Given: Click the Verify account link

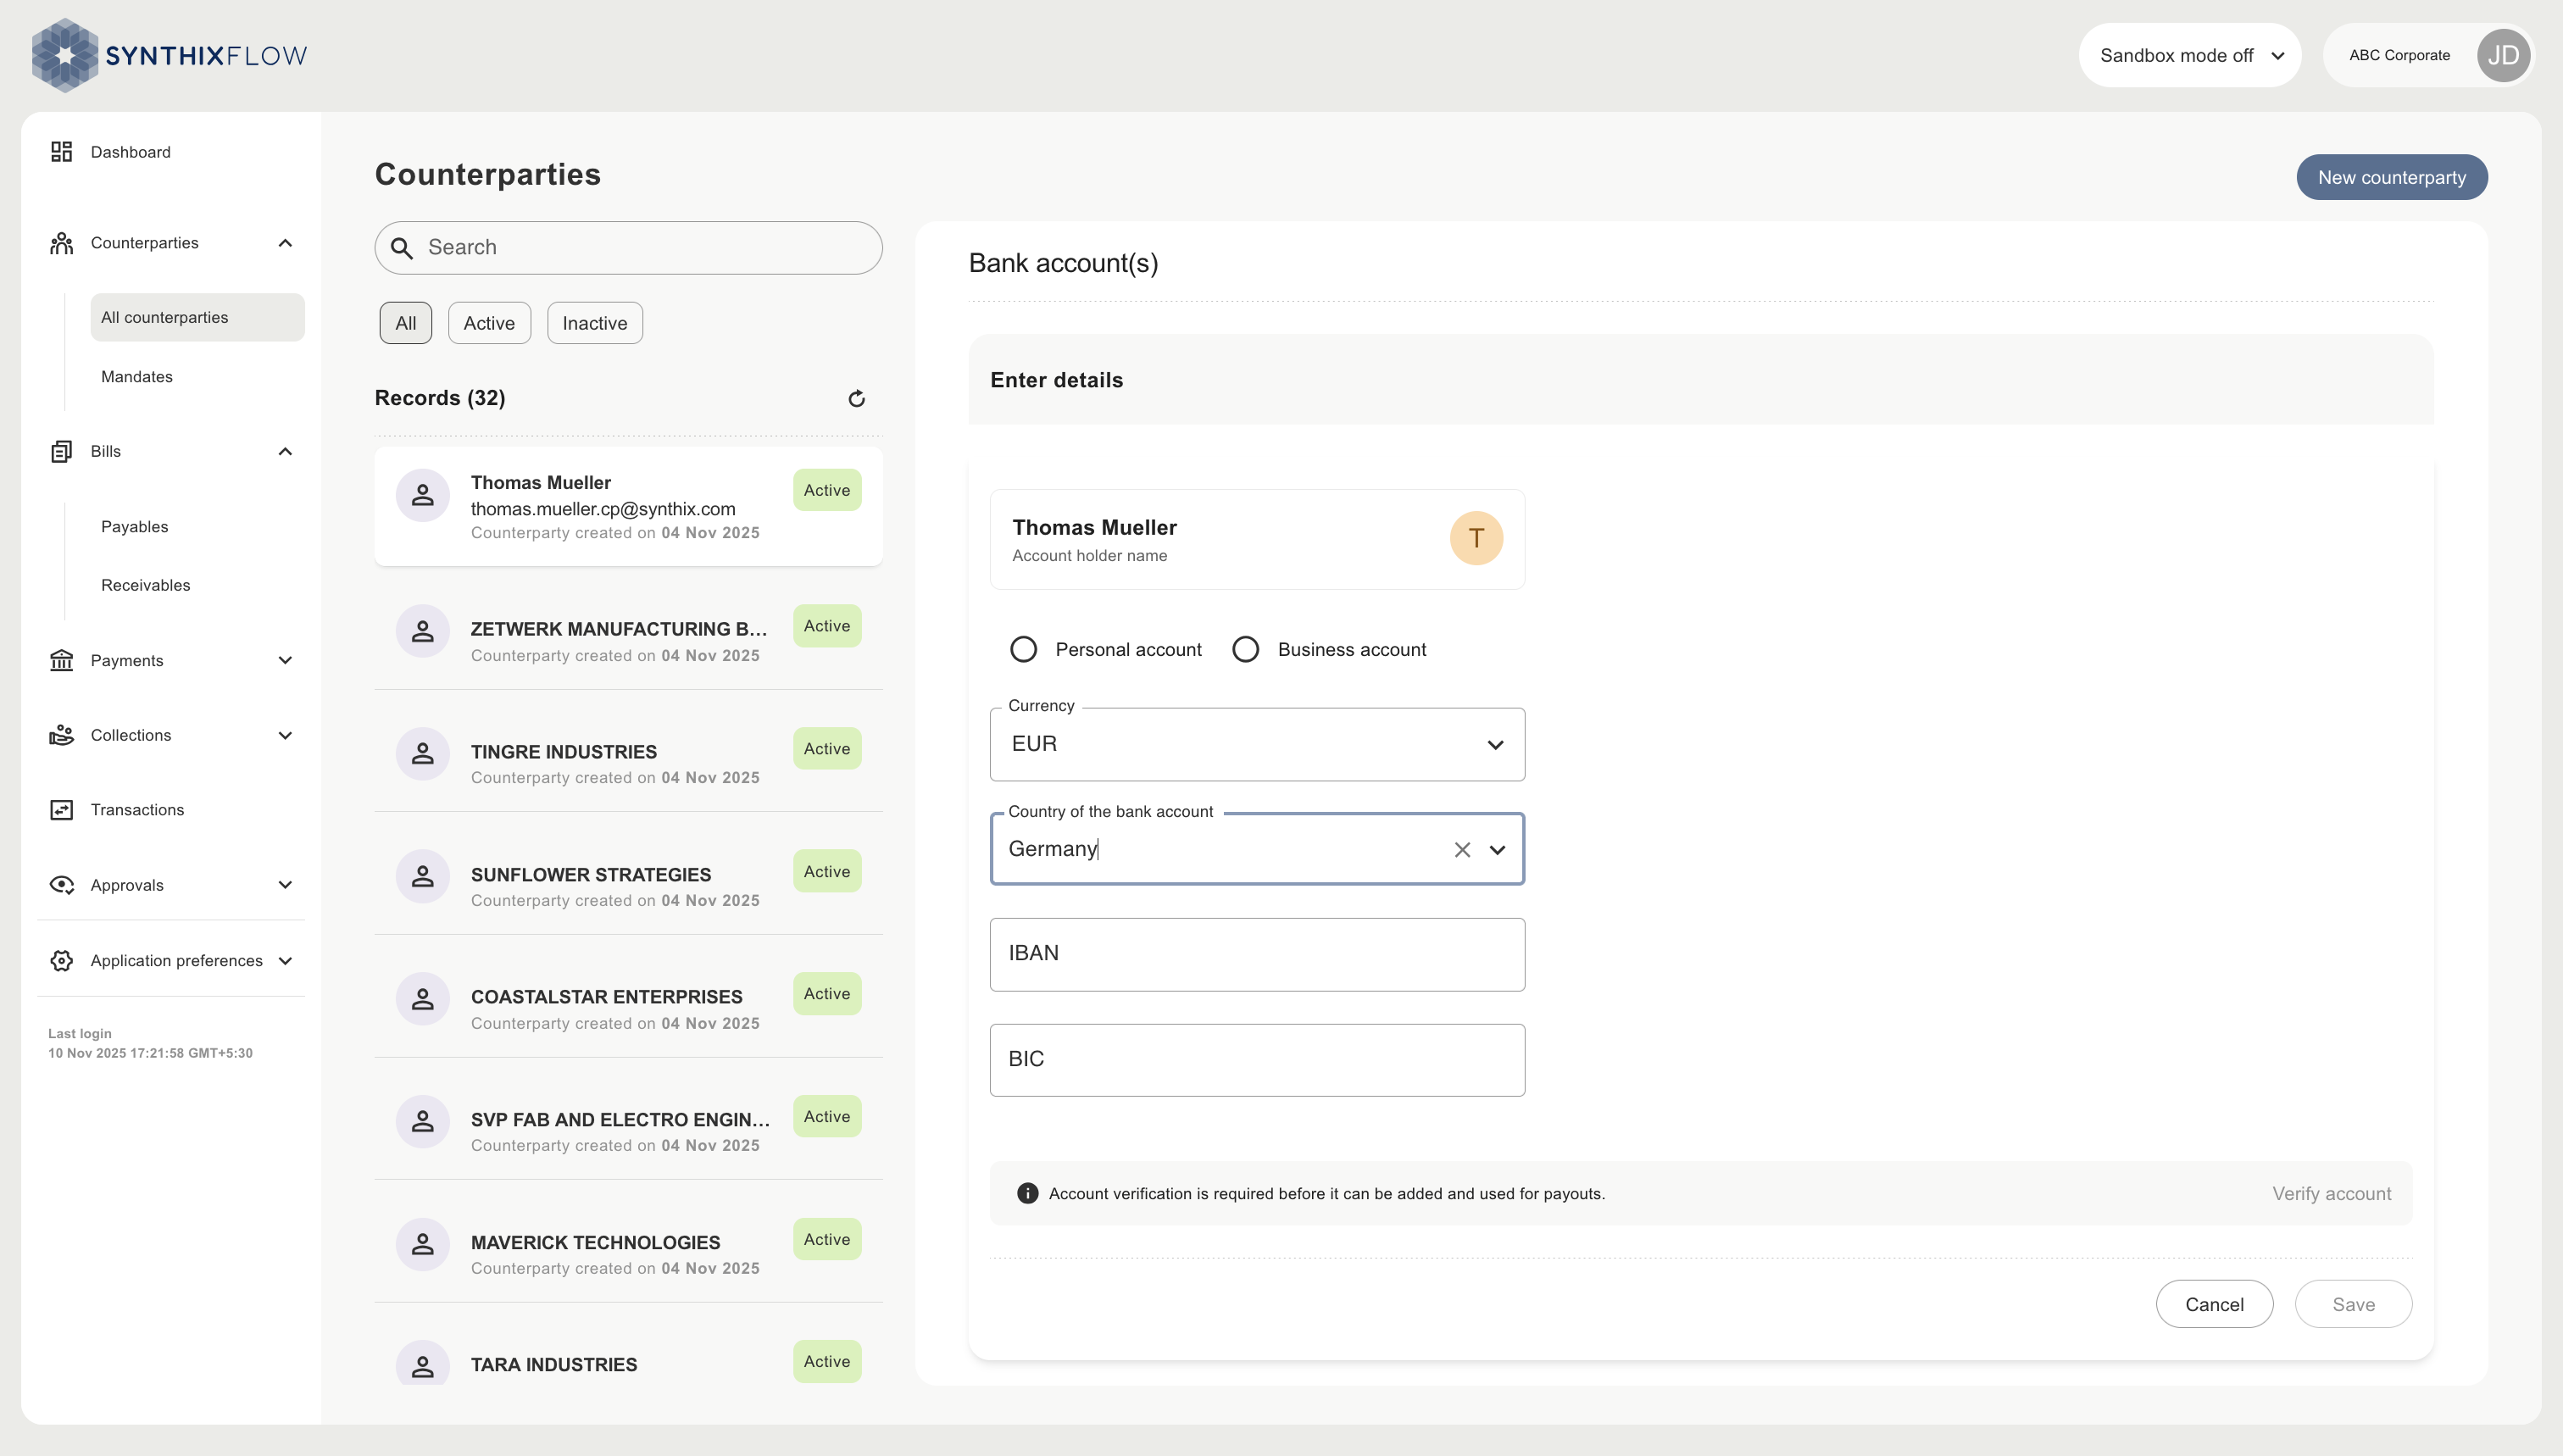Looking at the screenshot, I should (2331, 1194).
